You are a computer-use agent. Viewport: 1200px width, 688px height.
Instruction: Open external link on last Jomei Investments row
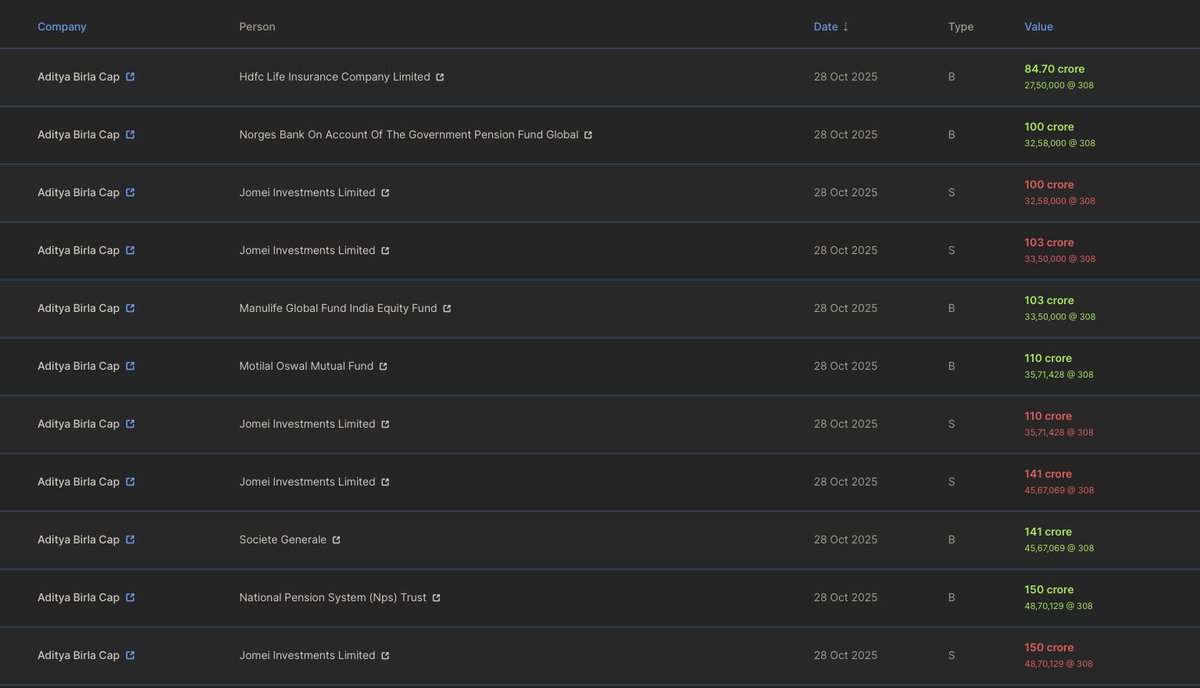click(x=385, y=654)
